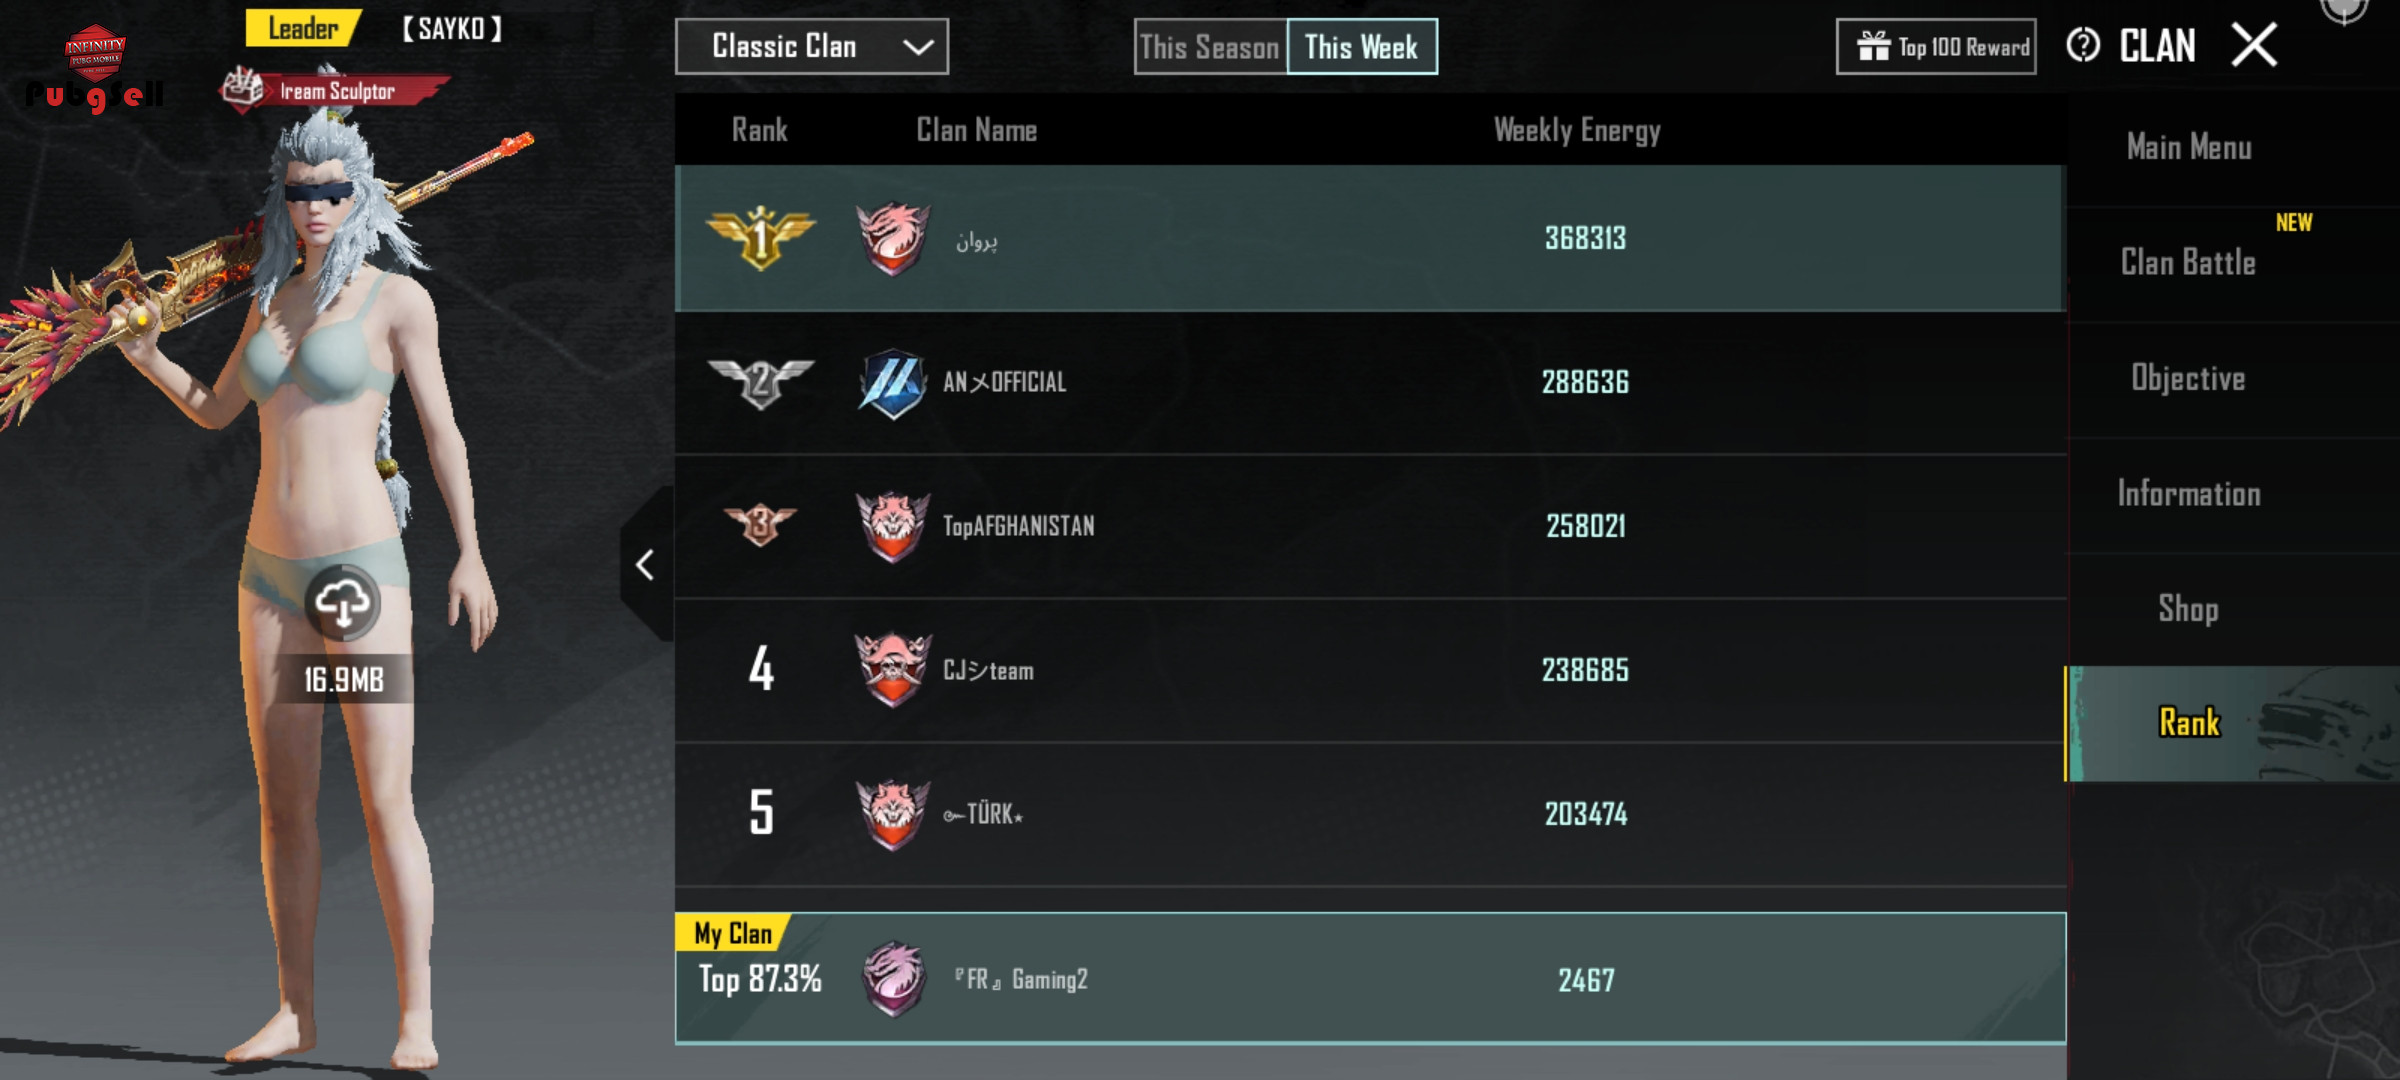
Task: Switch ranking to This Season
Action: coord(1210,47)
